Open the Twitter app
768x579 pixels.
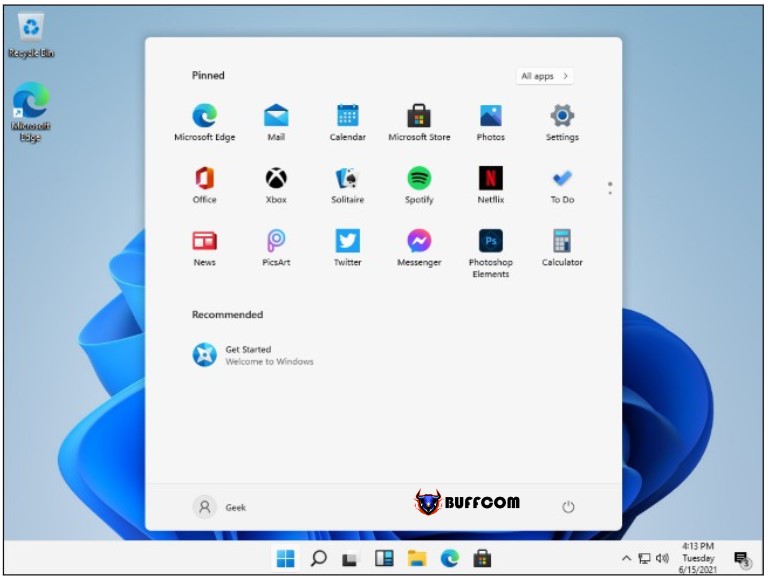pyautogui.click(x=348, y=248)
